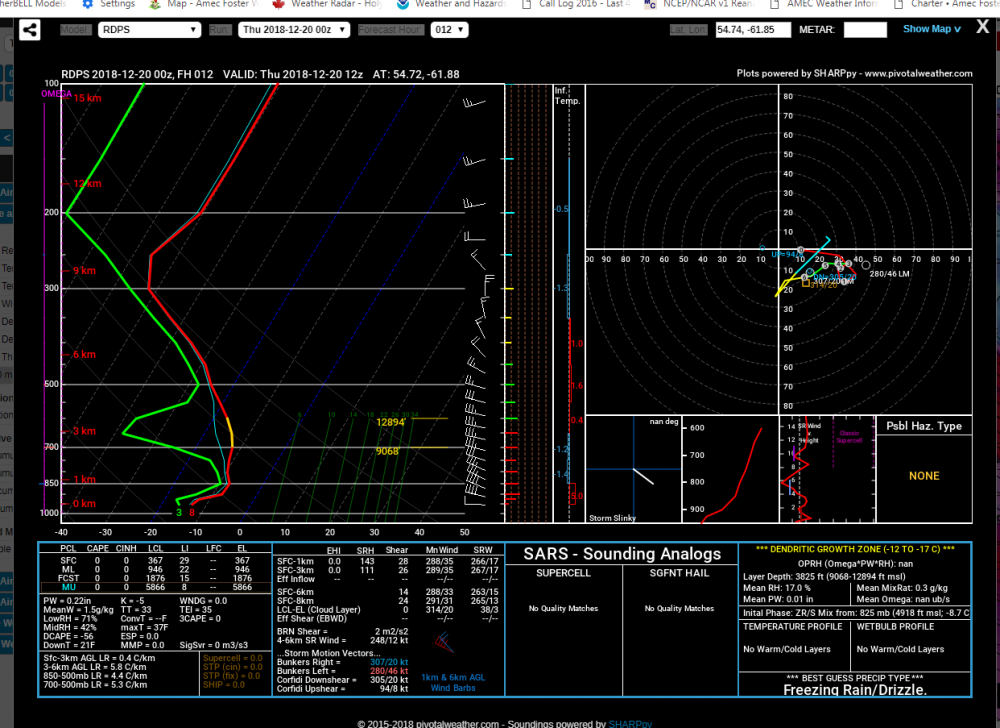Viewport: 1000px width, 728px height.
Task: Click the METAR input box
Action: point(865,29)
